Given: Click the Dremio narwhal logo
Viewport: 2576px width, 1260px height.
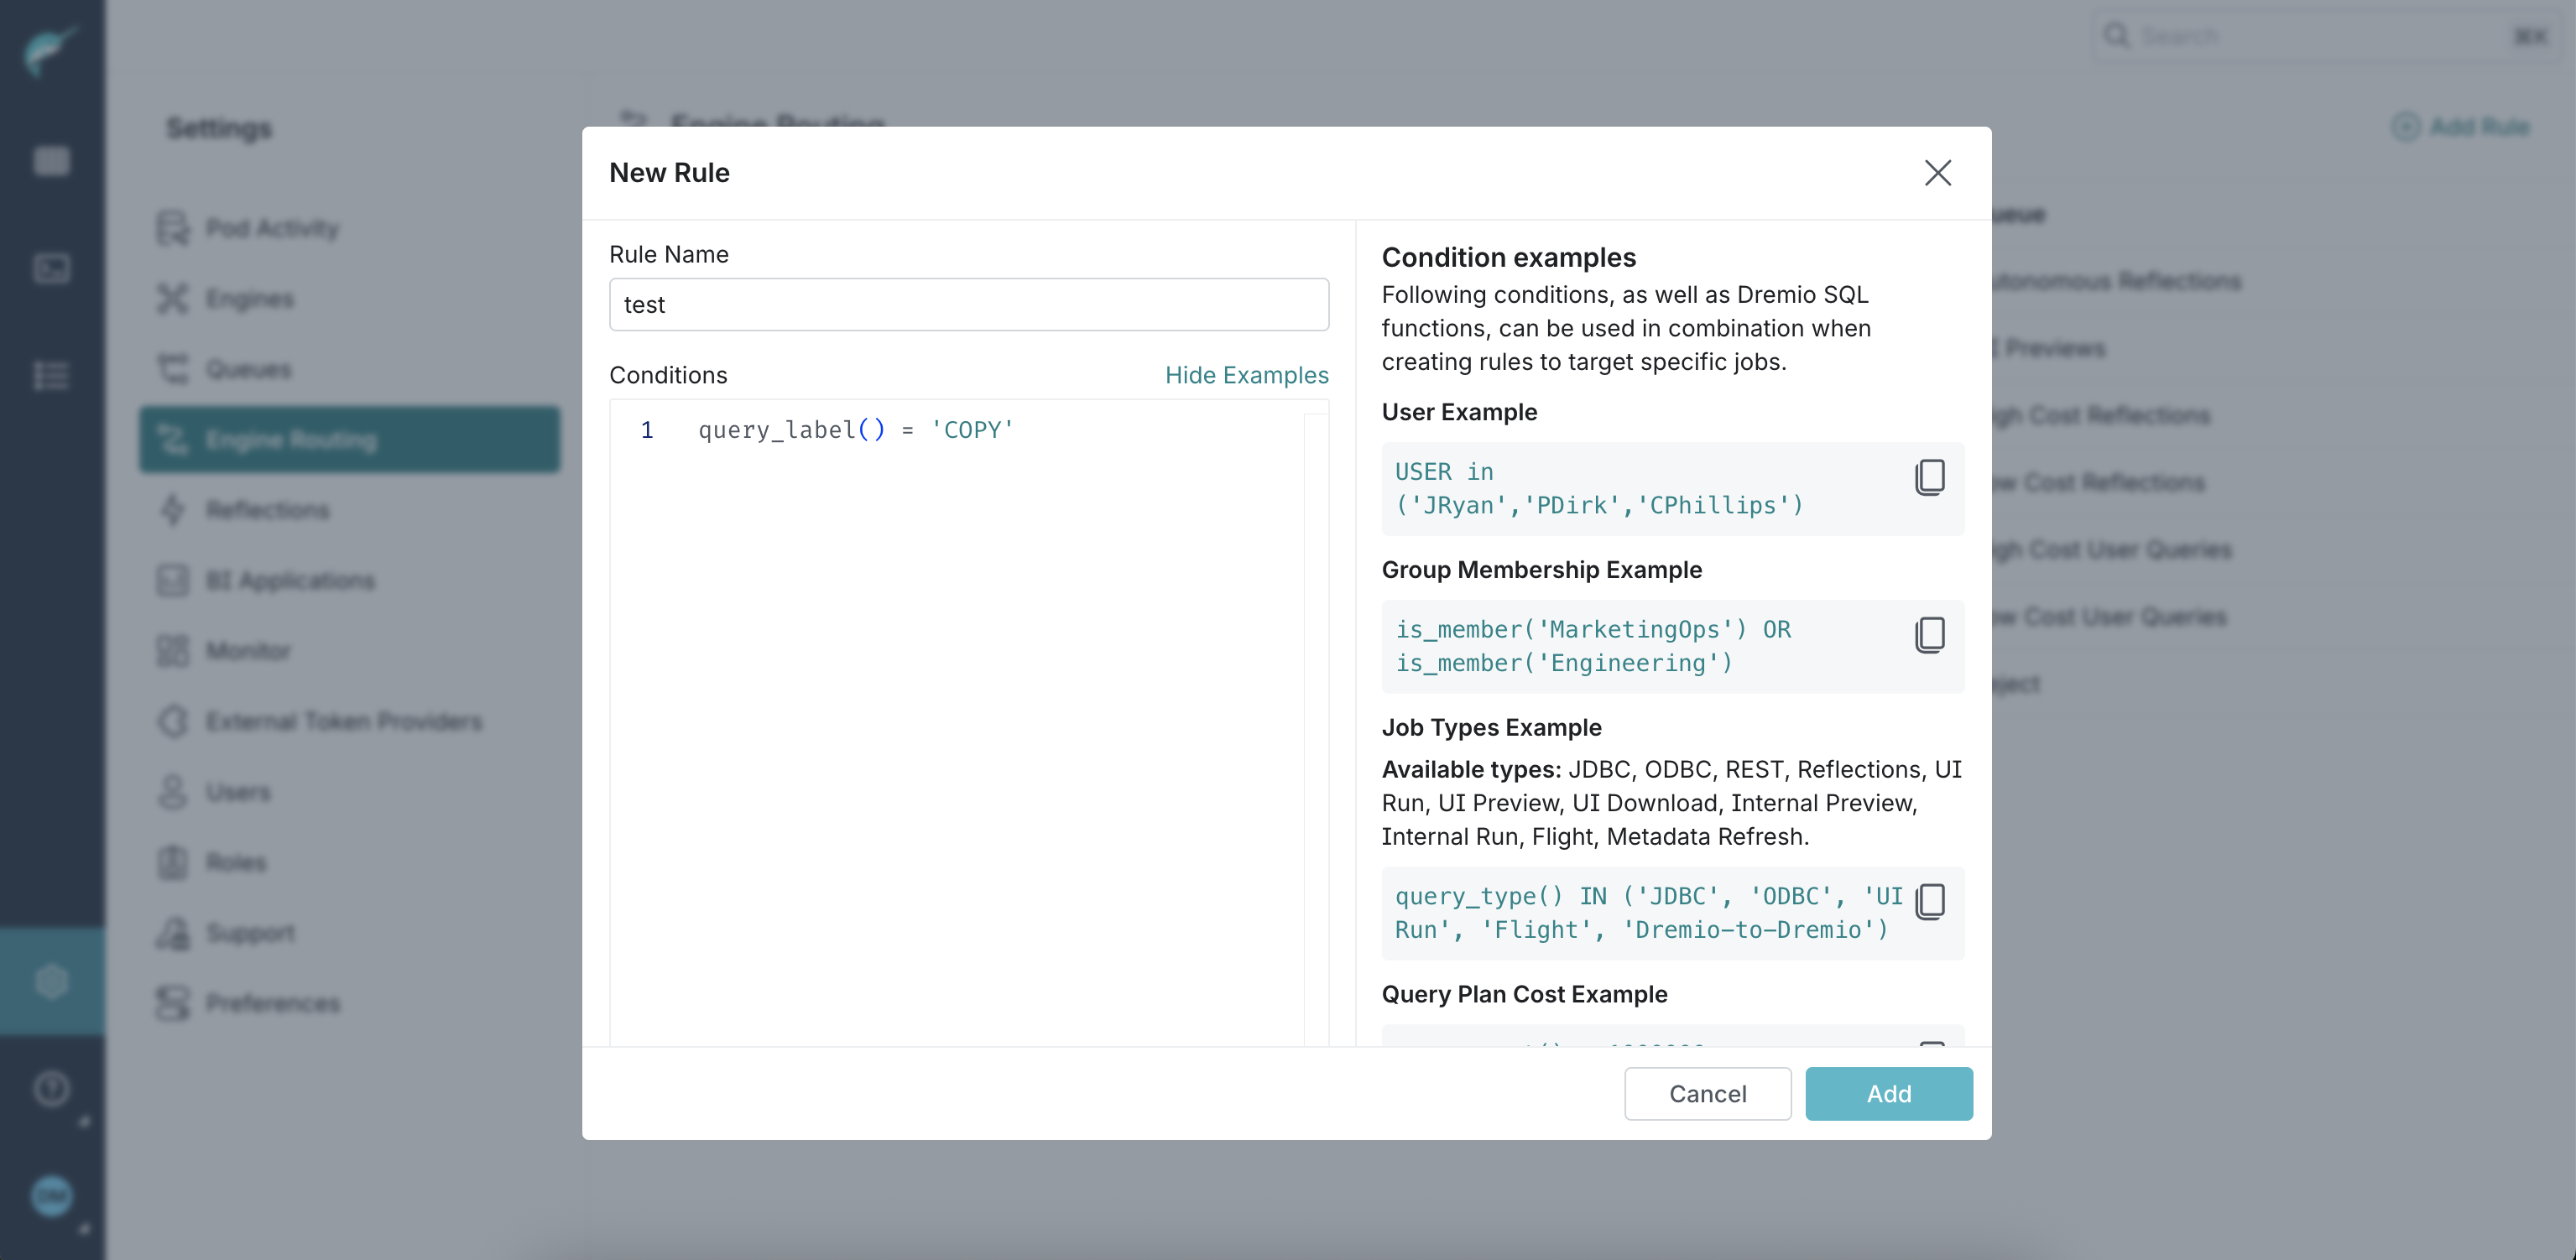Looking at the screenshot, I should [x=50, y=50].
